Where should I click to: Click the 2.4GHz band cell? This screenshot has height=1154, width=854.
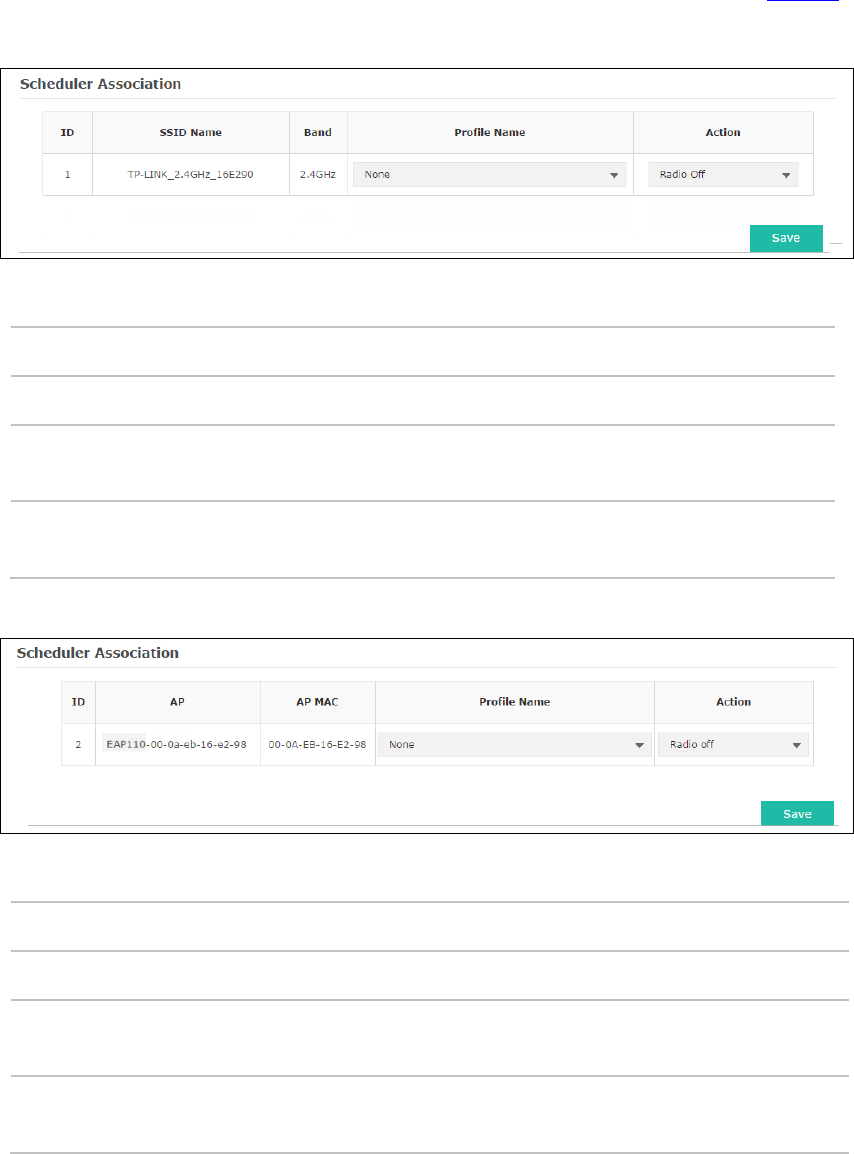pyautogui.click(x=318, y=174)
